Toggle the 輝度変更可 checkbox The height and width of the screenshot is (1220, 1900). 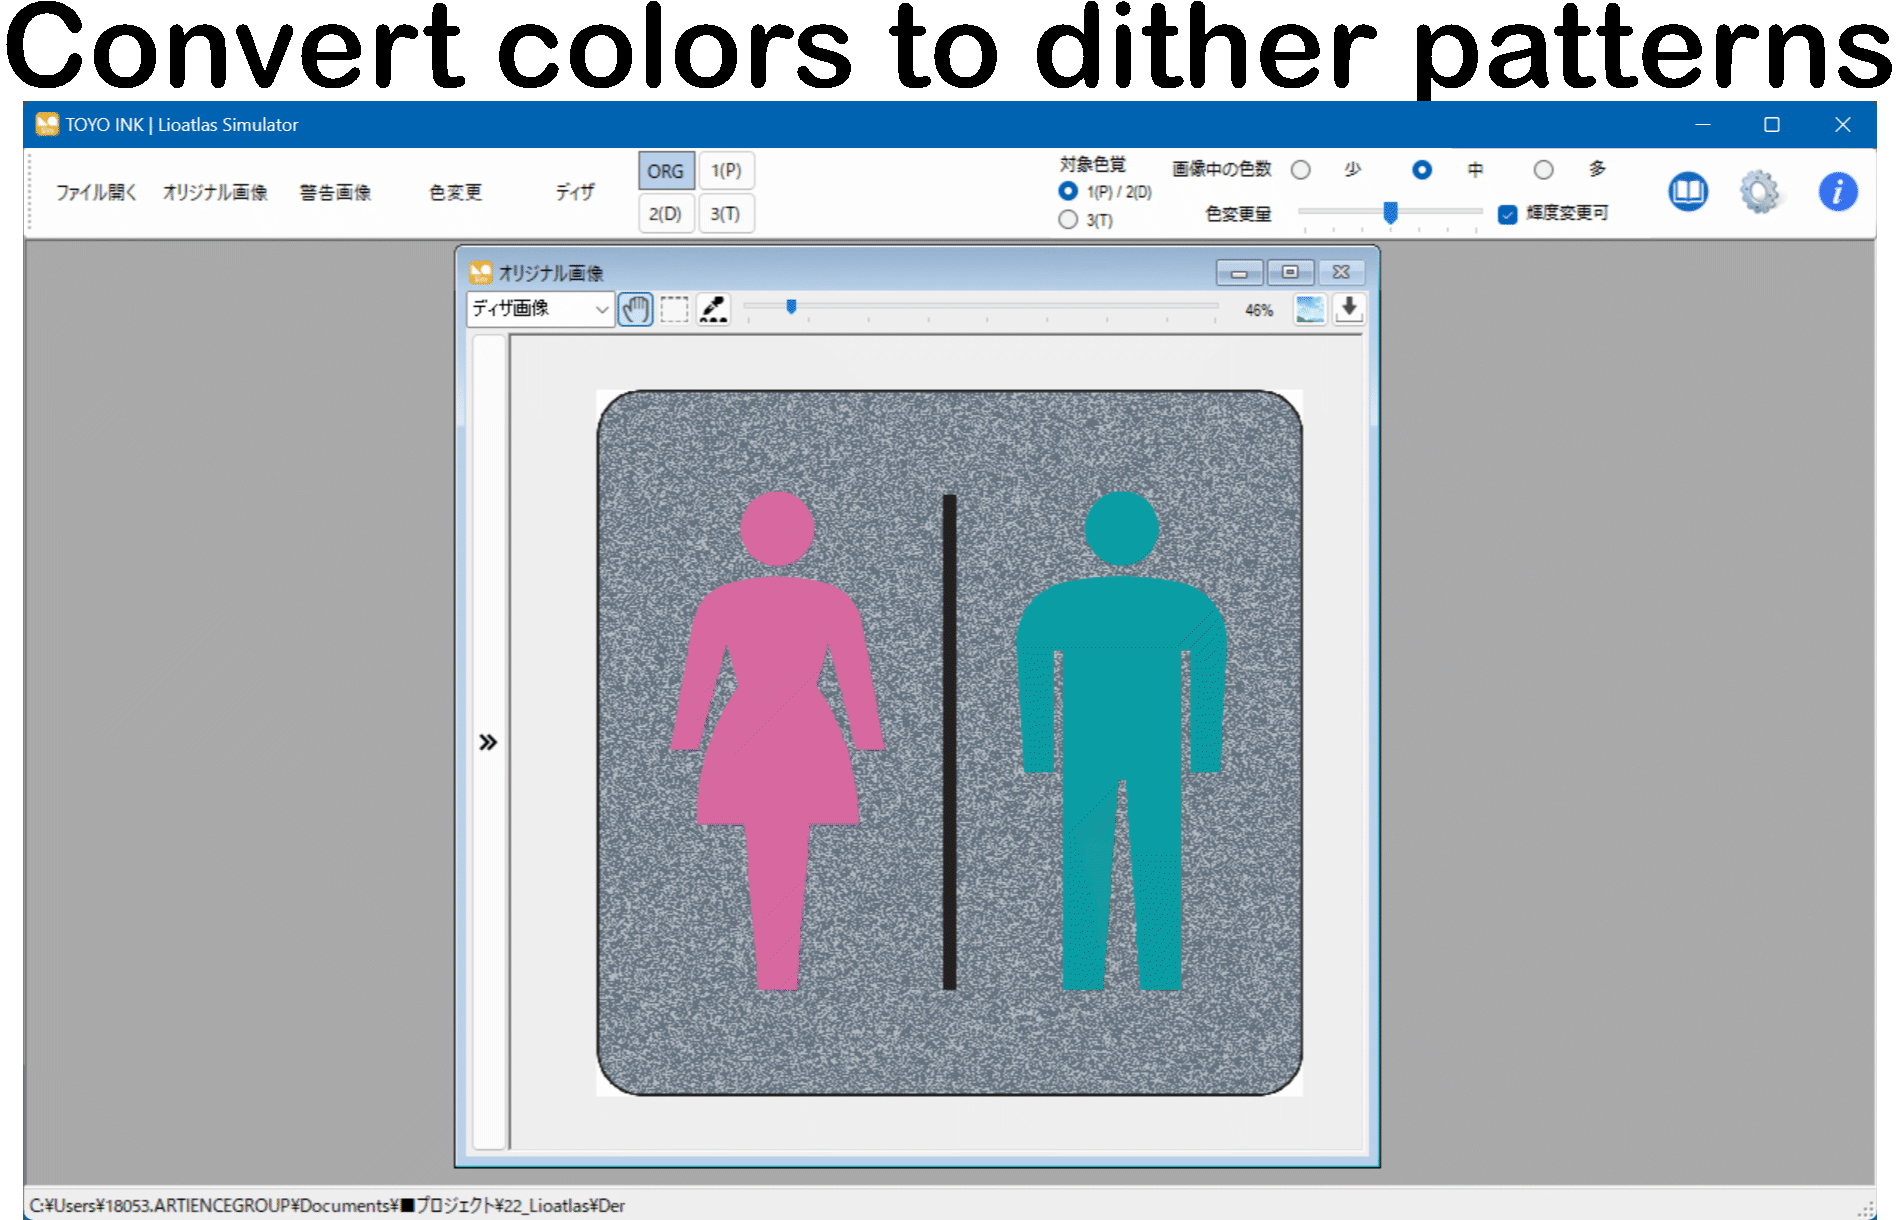pyautogui.click(x=1507, y=214)
